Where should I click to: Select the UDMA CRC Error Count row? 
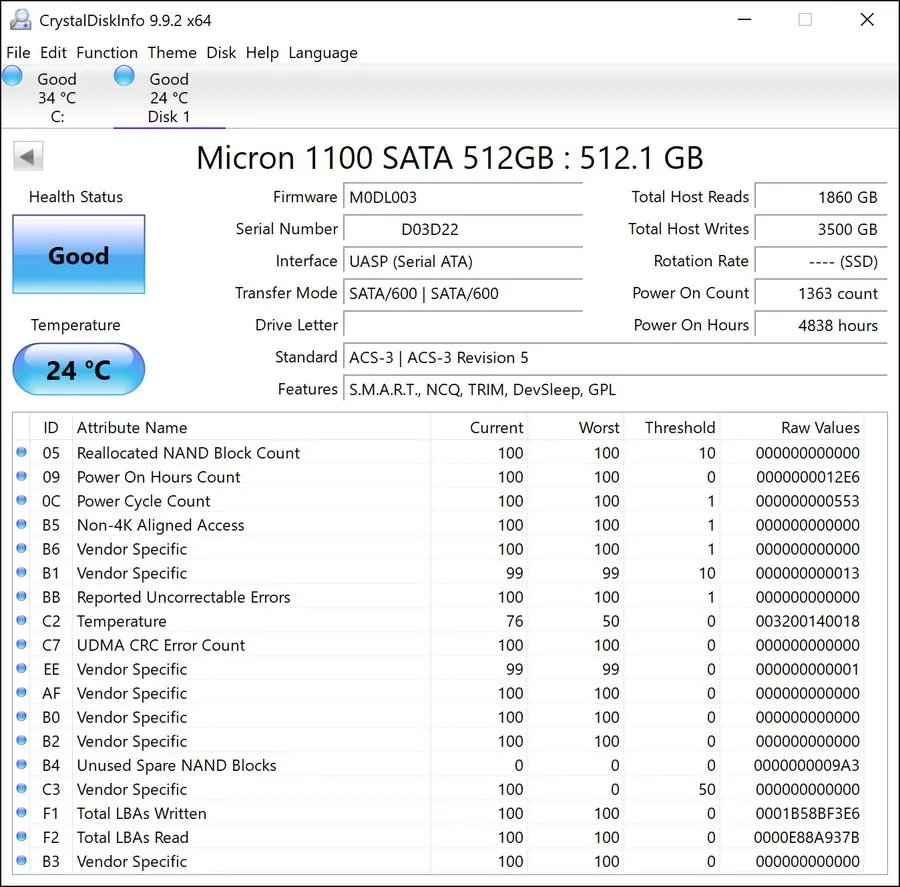click(x=439, y=645)
